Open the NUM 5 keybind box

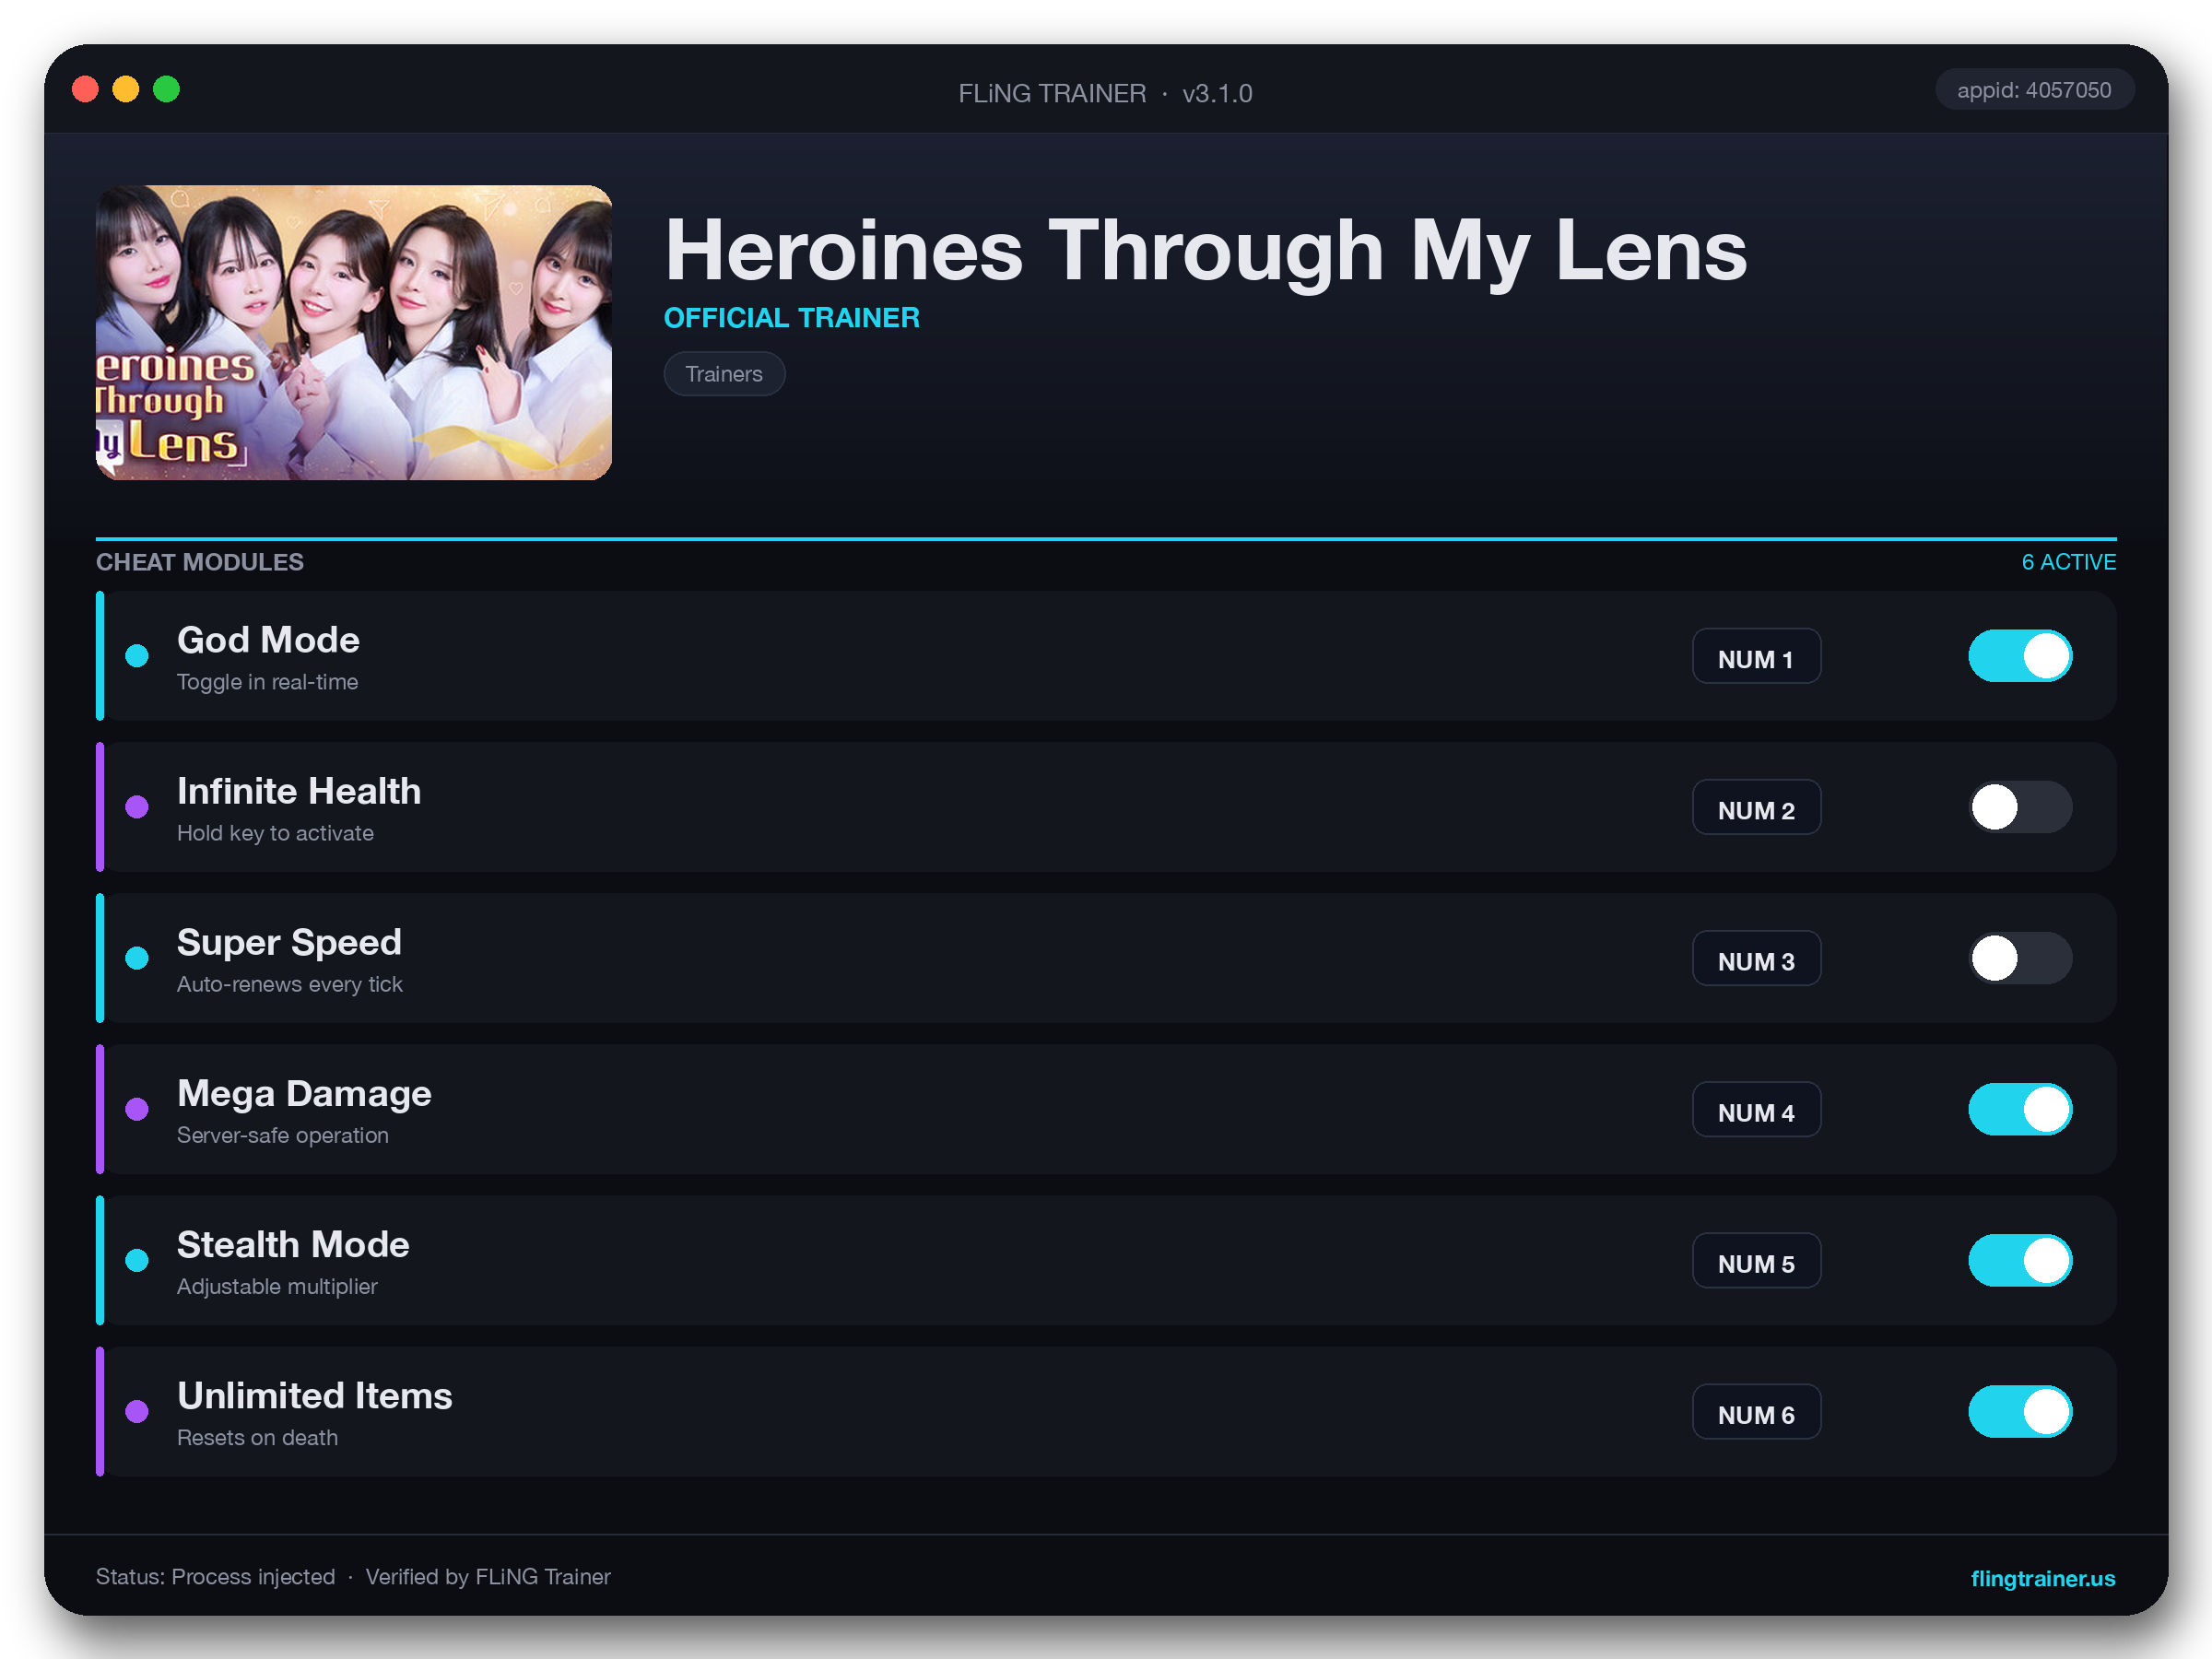pyautogui.click(x=1756, y=1260)
